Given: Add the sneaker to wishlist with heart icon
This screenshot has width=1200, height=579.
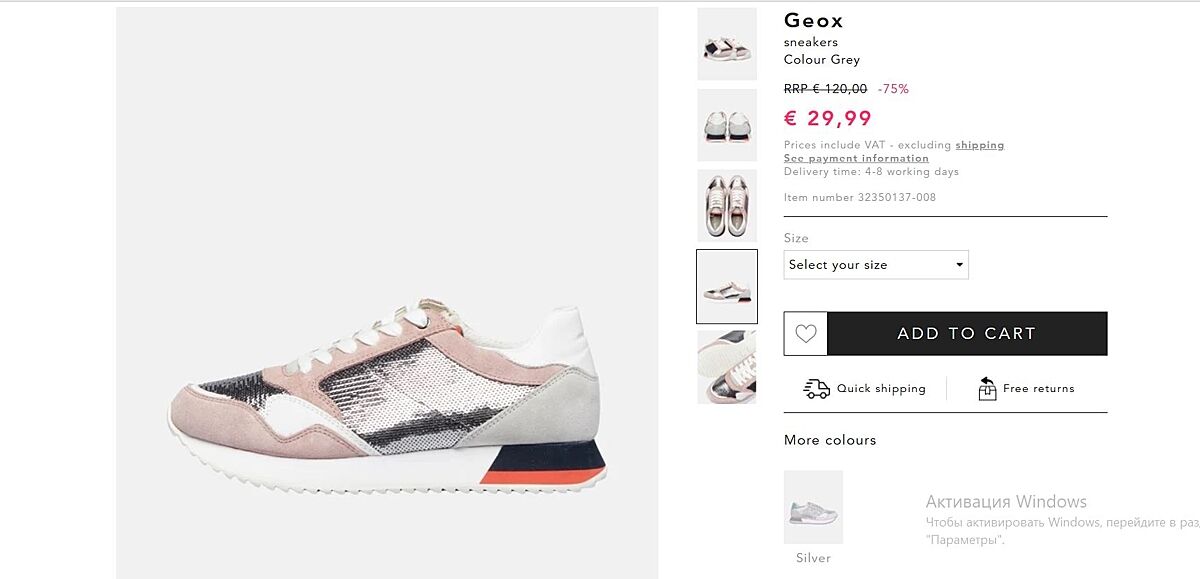Looking at the screenshot, I should click(806, 334).
